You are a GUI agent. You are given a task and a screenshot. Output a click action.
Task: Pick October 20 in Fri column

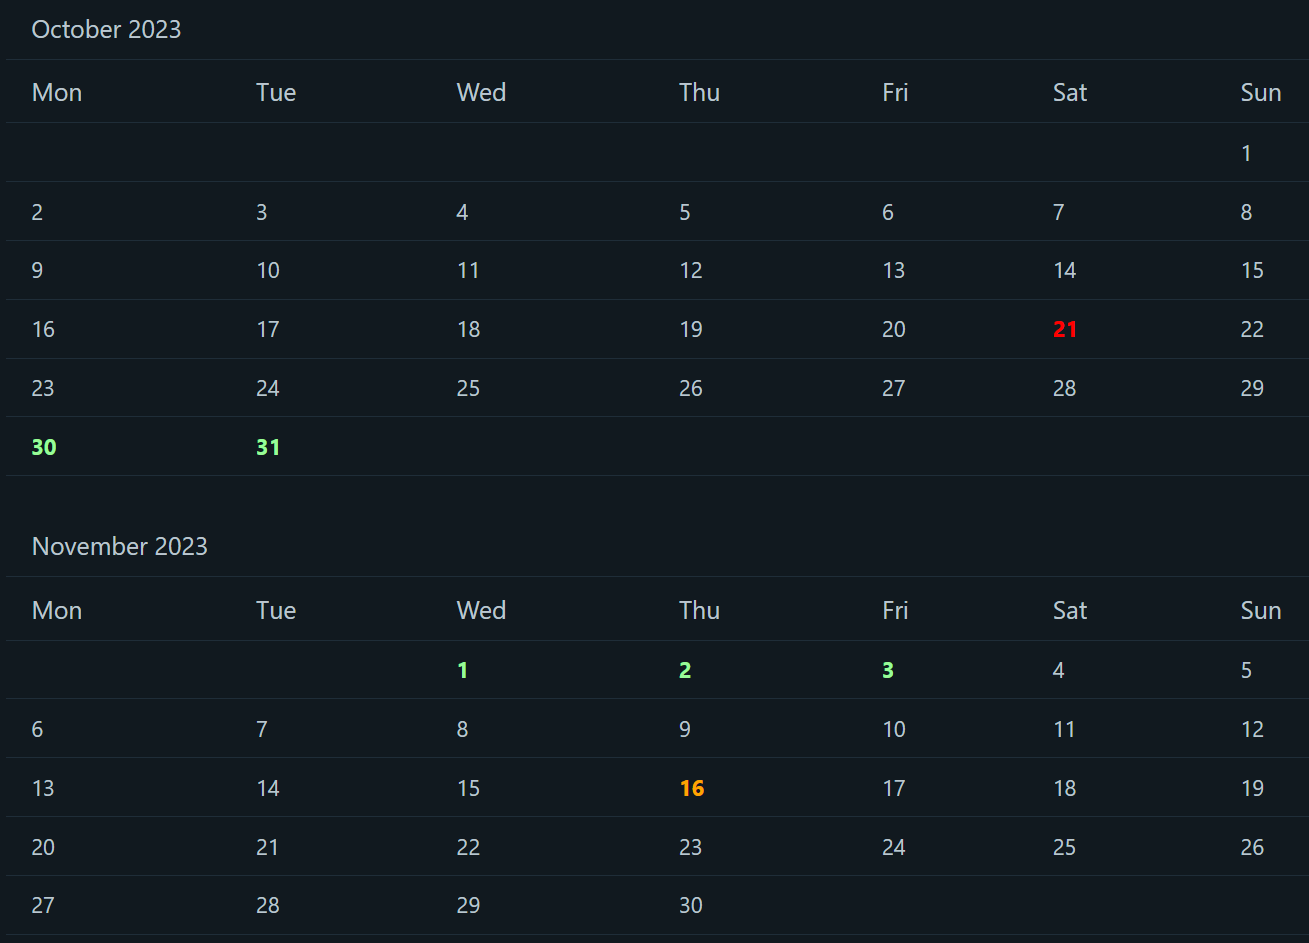click(894, 329)
